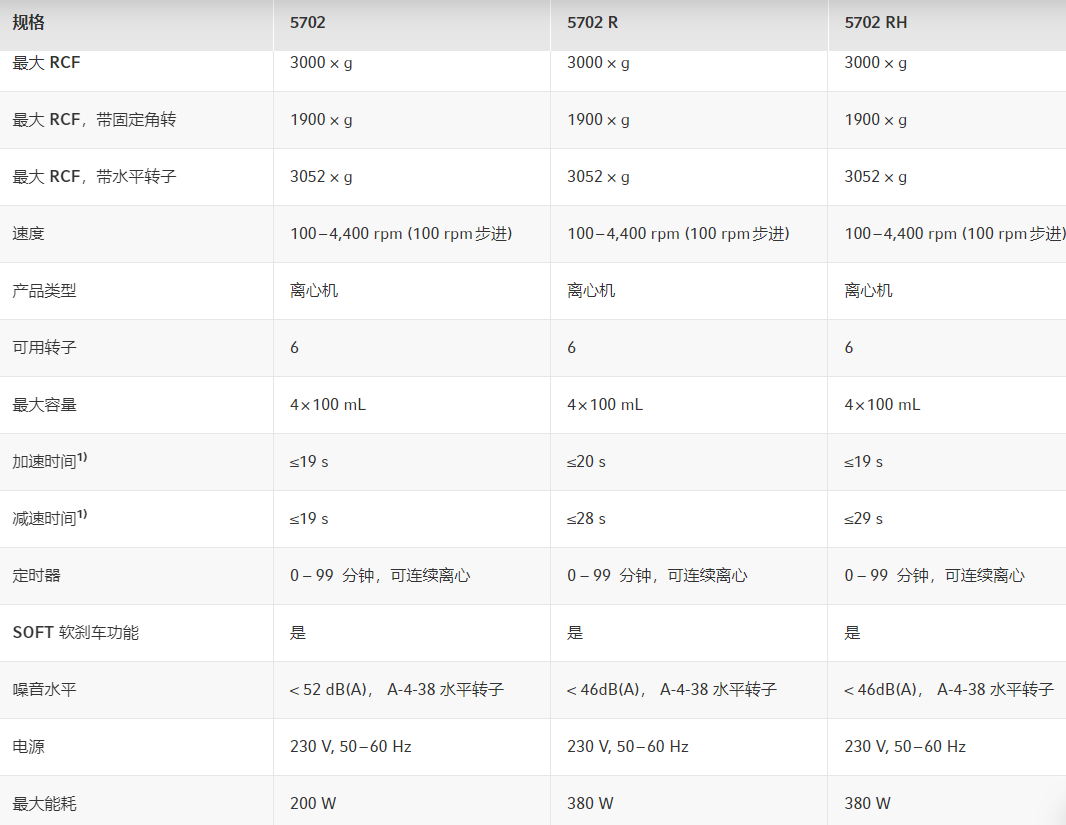This screenshot has width=1066, height=825.
Task: Select the "5702 RH" column header
Action: pyautogui.click(x=875, y=22)
